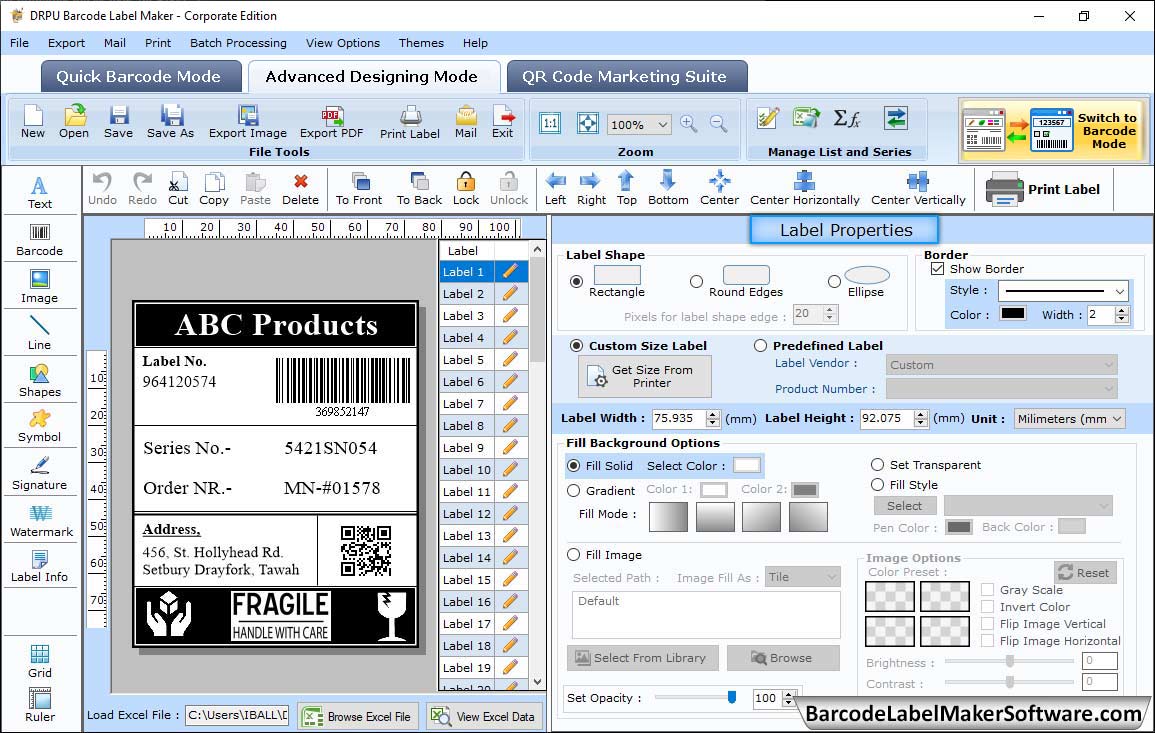Click the Delete icon in edit toolbar
This screenshot has width=1155, height=733.
coord(301,189)
